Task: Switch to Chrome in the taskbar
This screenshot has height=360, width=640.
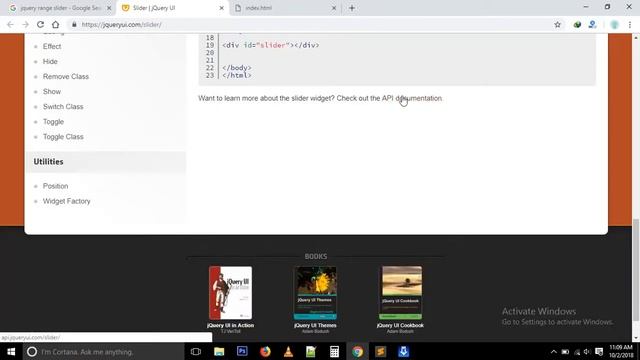Action: (358, 351)
